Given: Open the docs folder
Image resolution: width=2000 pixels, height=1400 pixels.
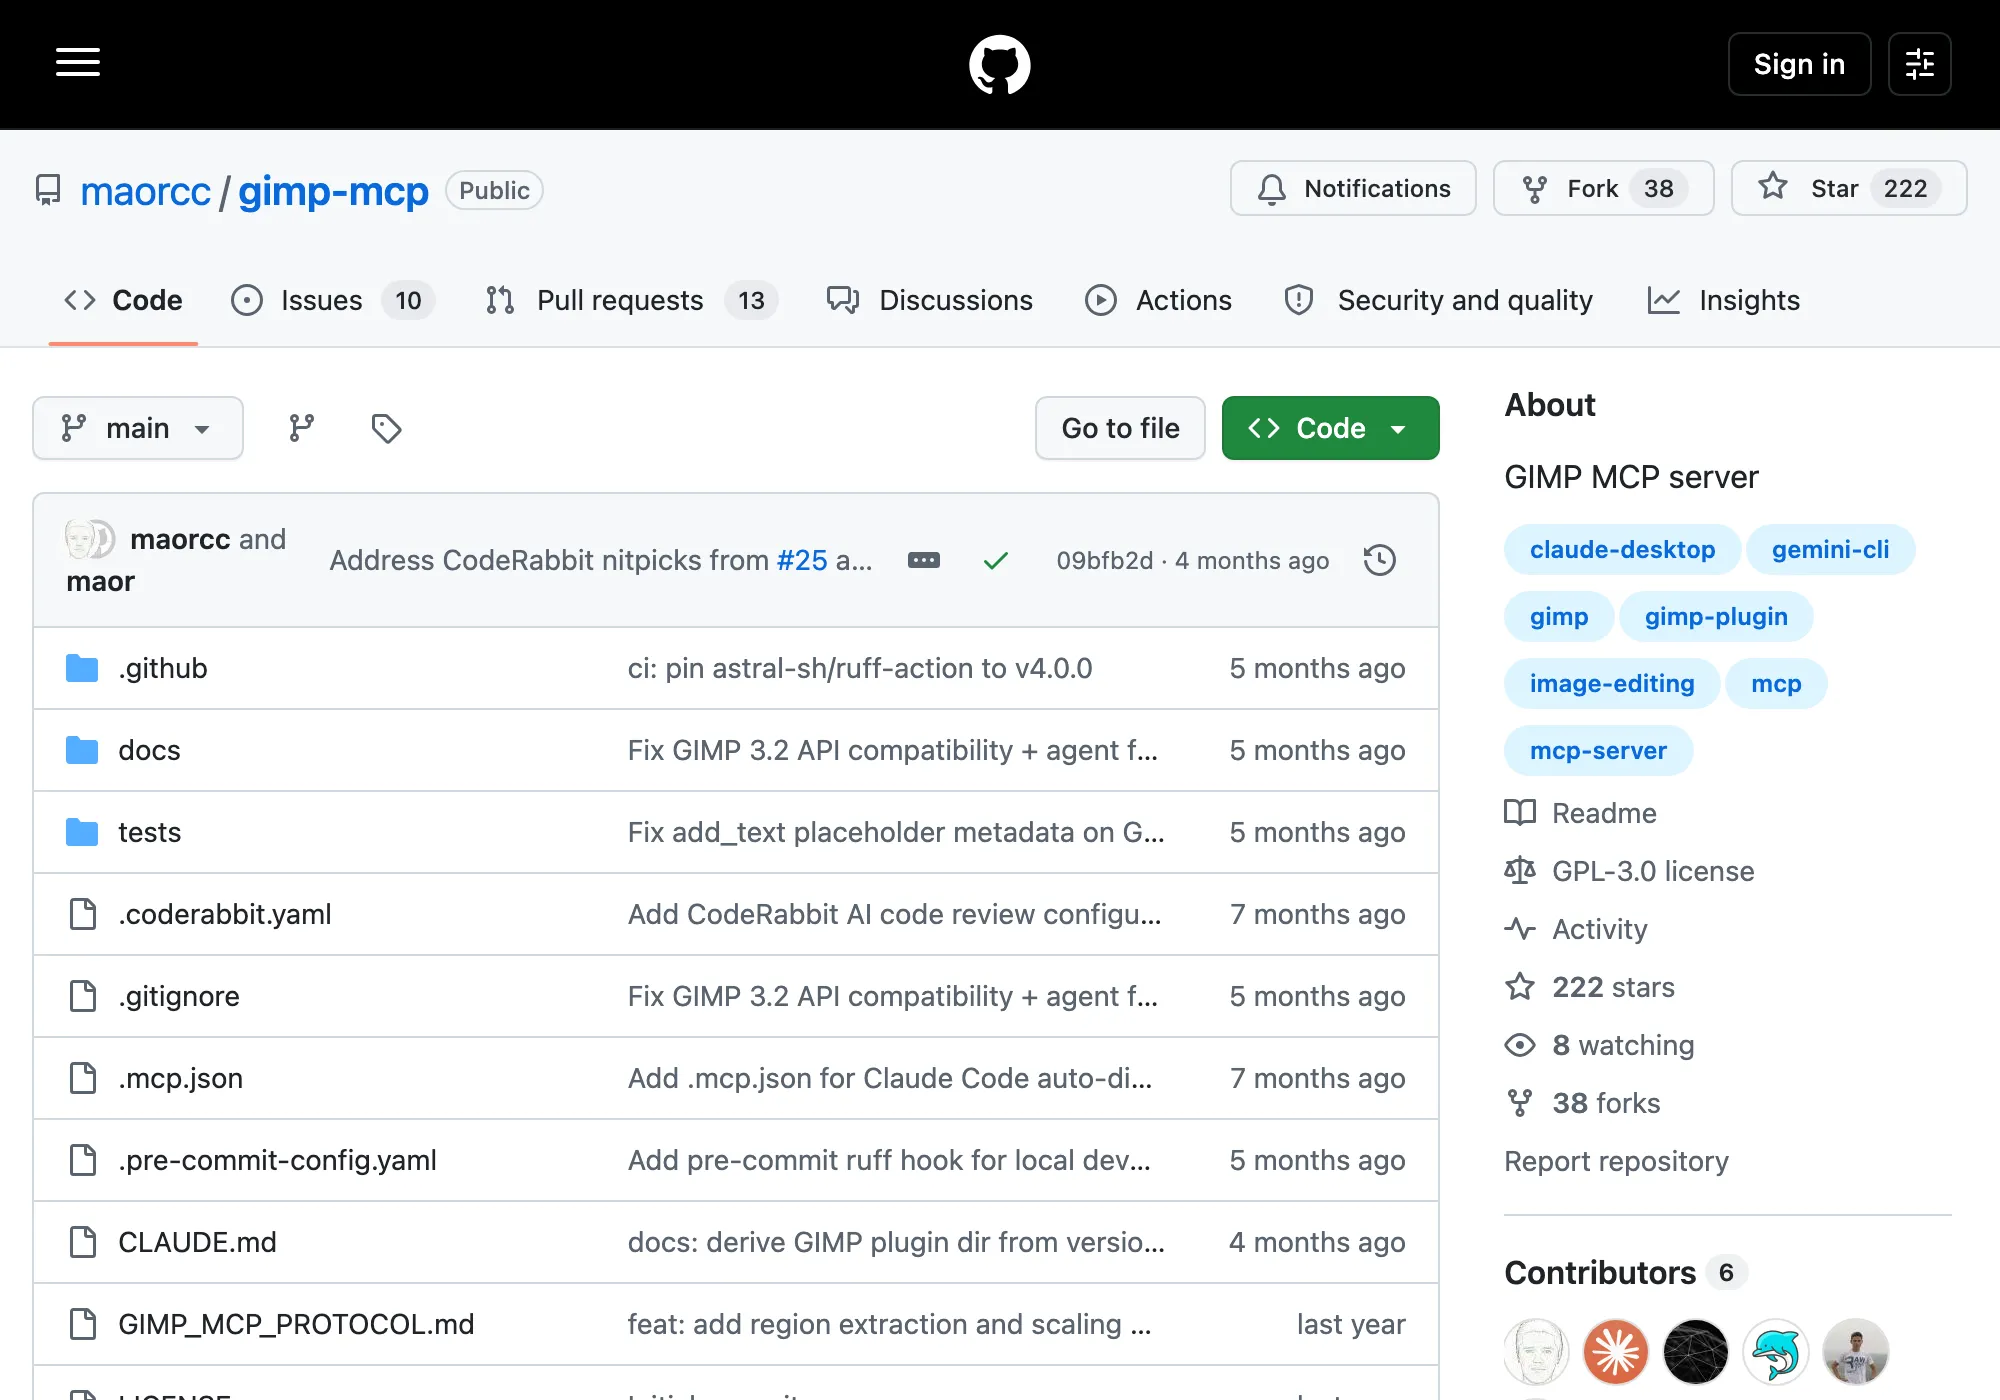Looking at the screenshot, I should (x=149, y=750).
